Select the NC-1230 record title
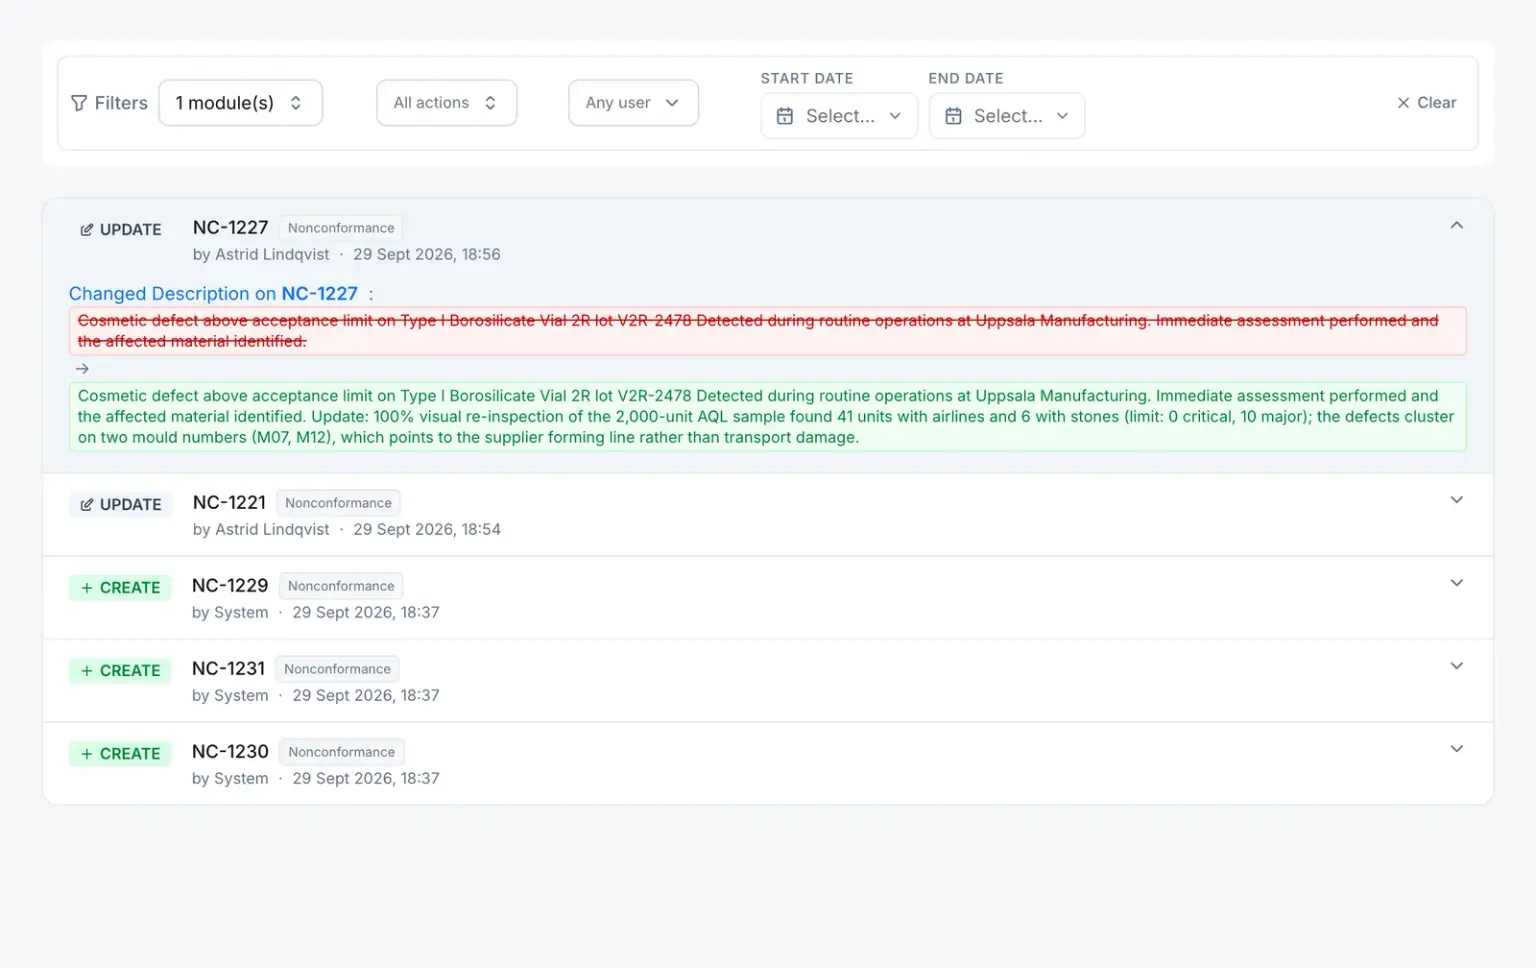The width and height of the screenshot is (1536, 968). [x=230, y=752]
